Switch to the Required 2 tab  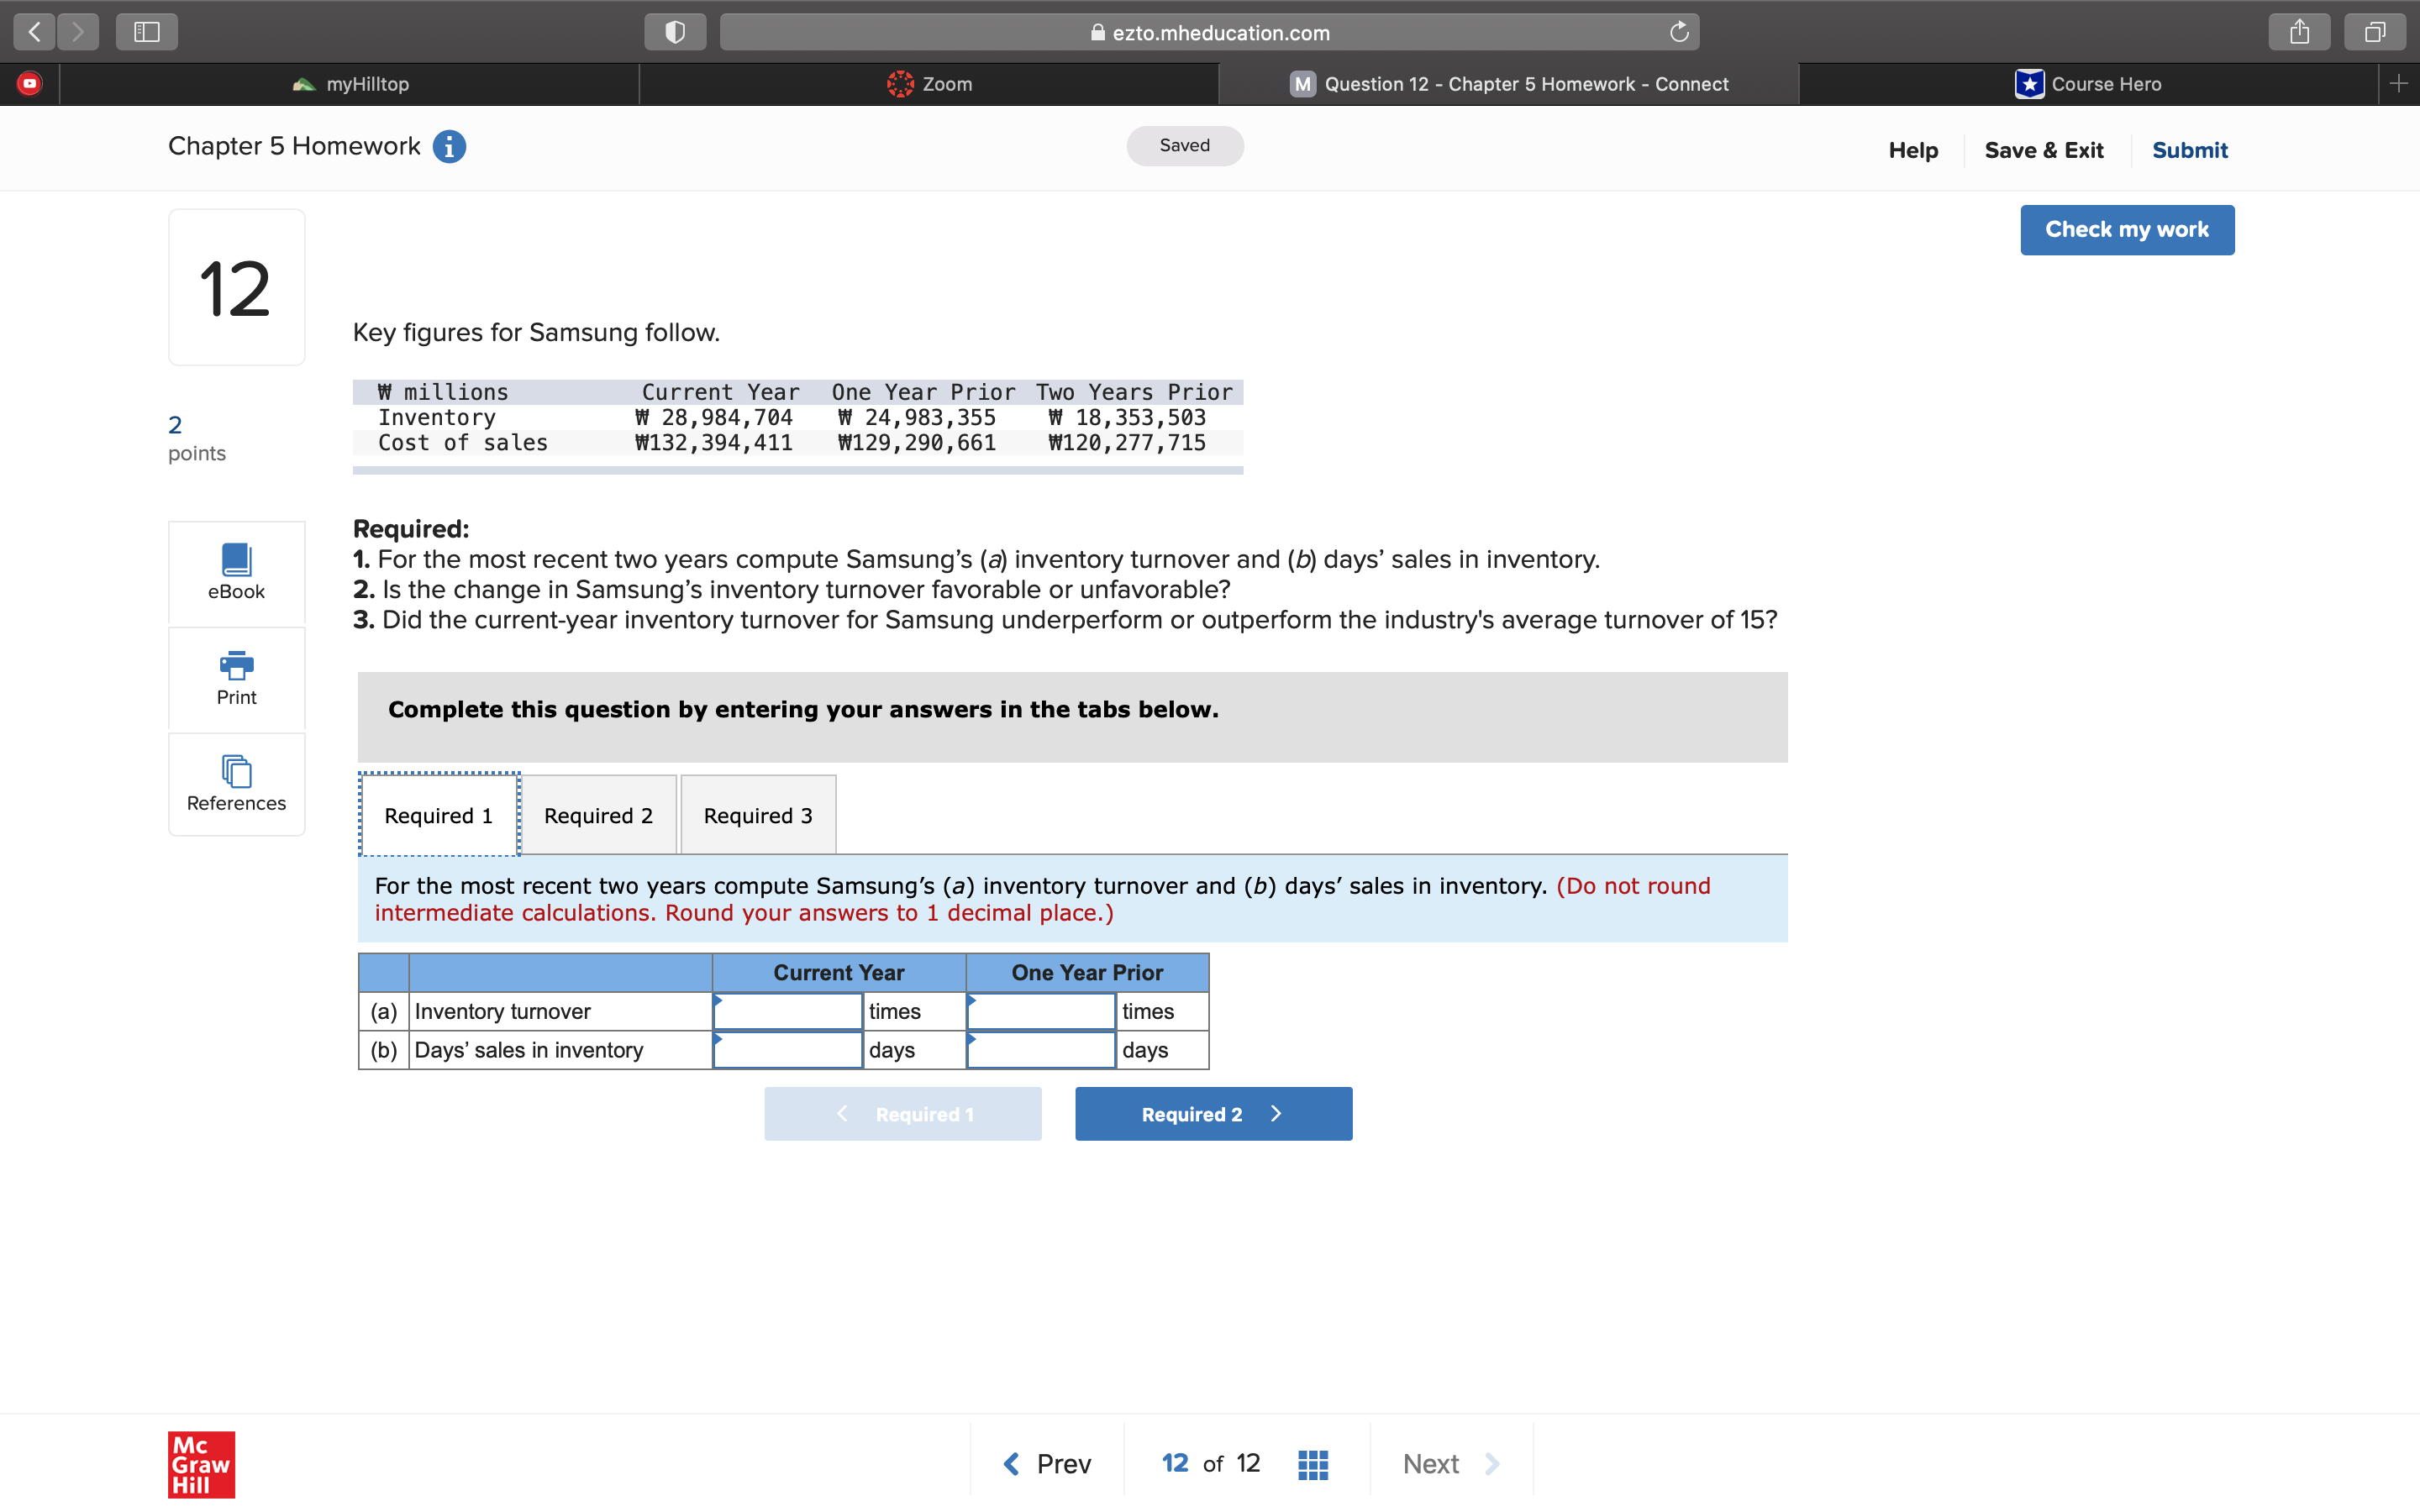pyautogui.click(x=599, y=814)
